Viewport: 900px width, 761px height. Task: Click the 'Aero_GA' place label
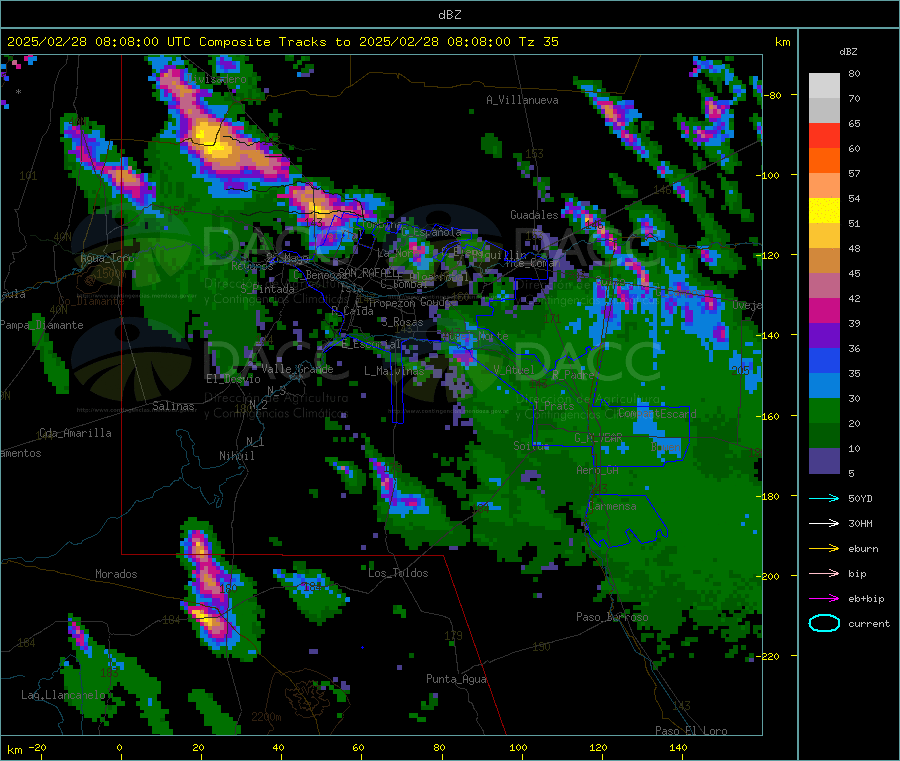tap(597, 470)
